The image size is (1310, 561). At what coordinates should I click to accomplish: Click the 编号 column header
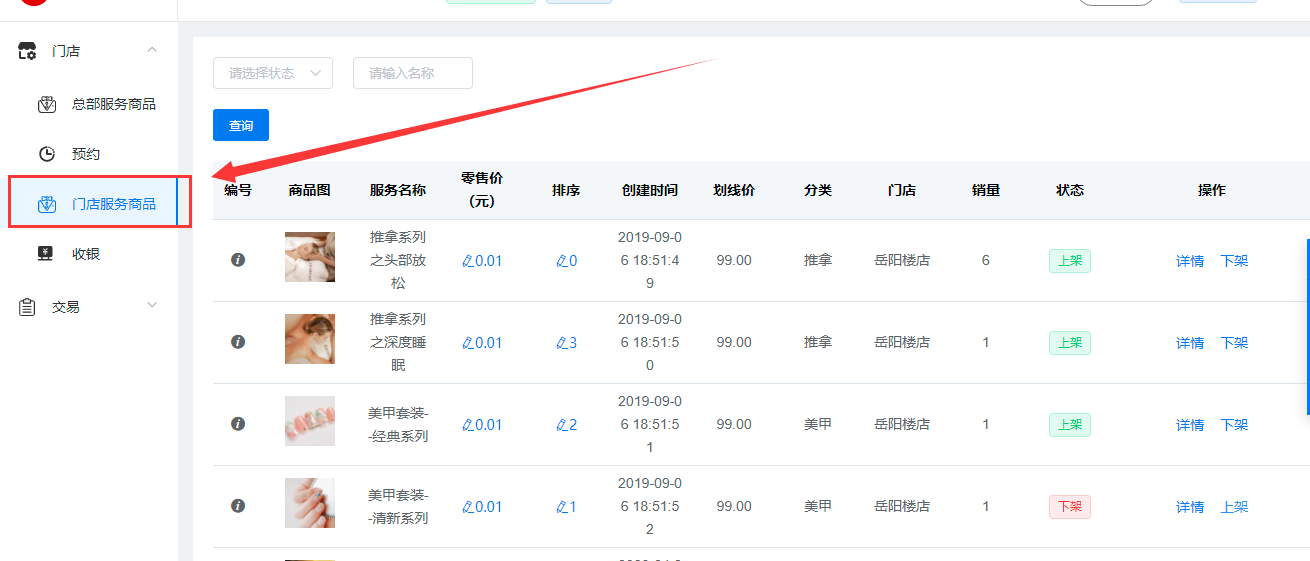(238, 190)
